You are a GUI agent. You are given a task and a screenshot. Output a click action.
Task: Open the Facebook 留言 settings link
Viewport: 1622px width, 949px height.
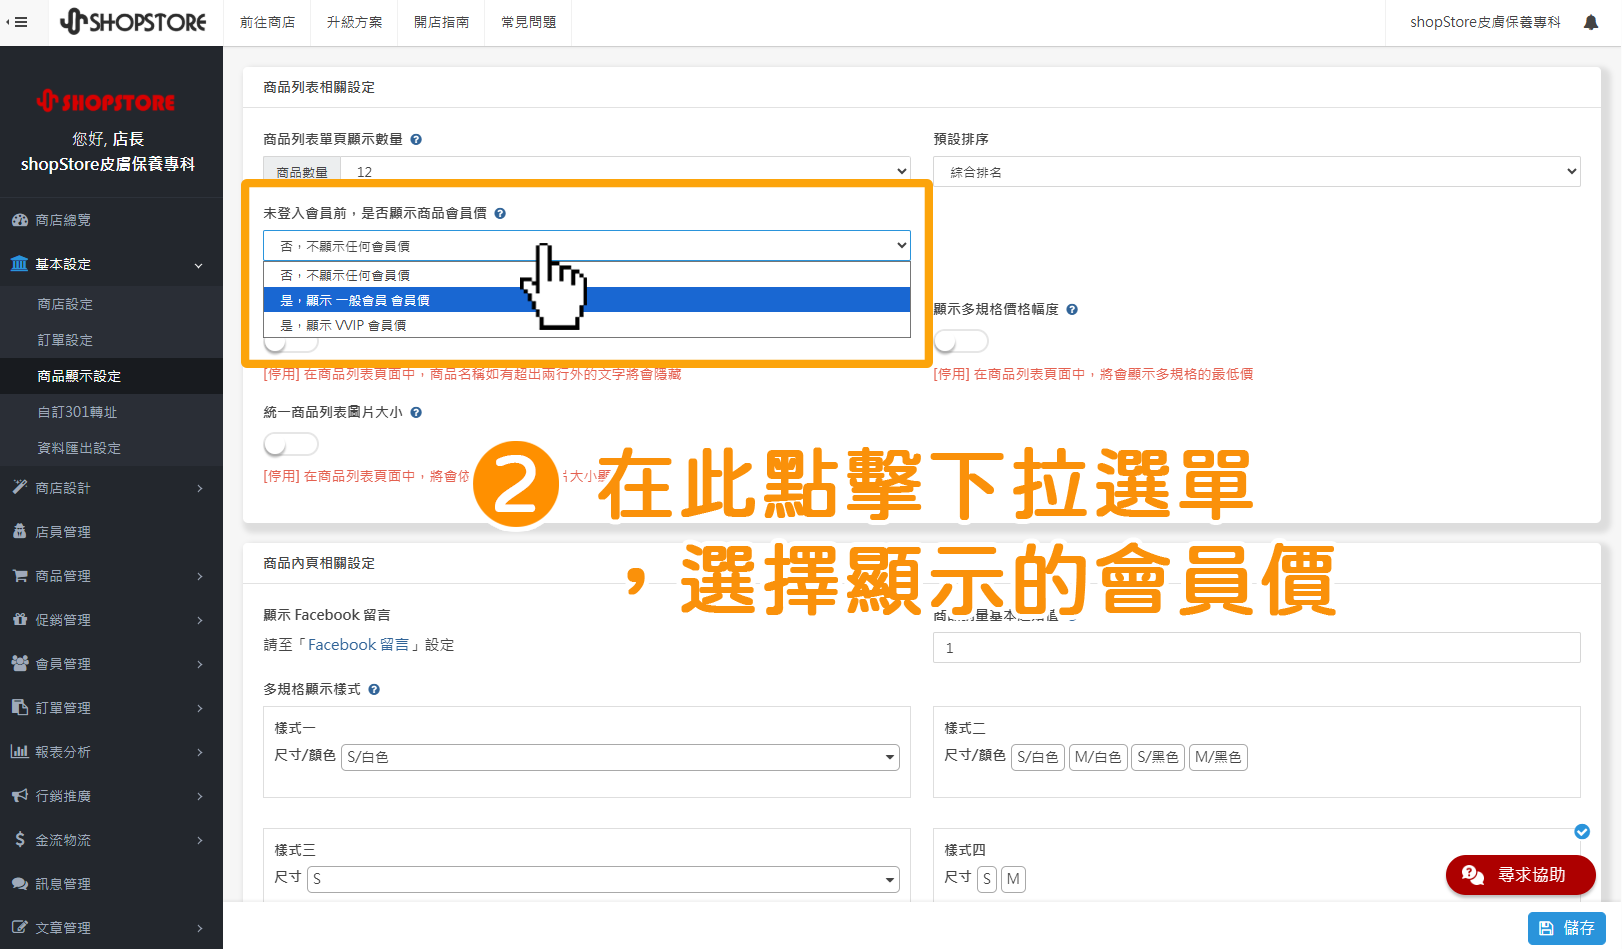pyautogui.click(x=358, y=644)
